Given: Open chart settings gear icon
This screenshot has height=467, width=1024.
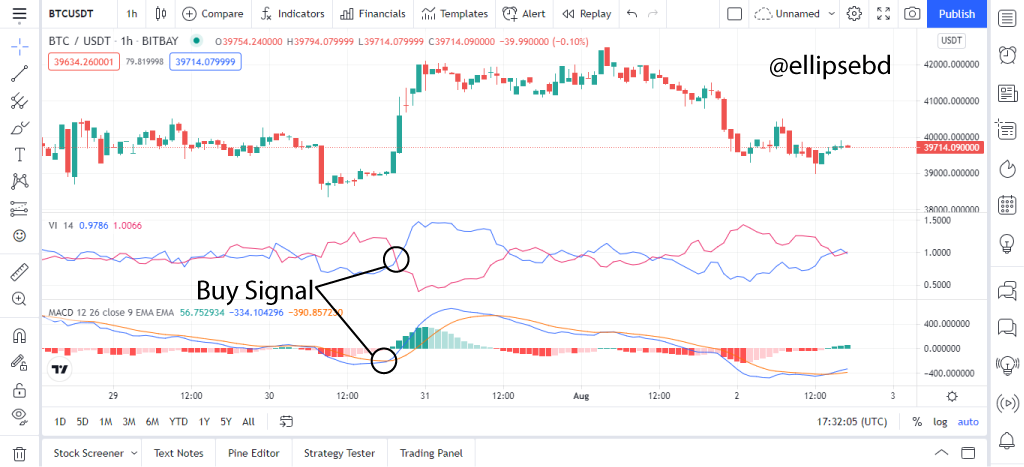Looking at the screenshot, I should (854, 14).
